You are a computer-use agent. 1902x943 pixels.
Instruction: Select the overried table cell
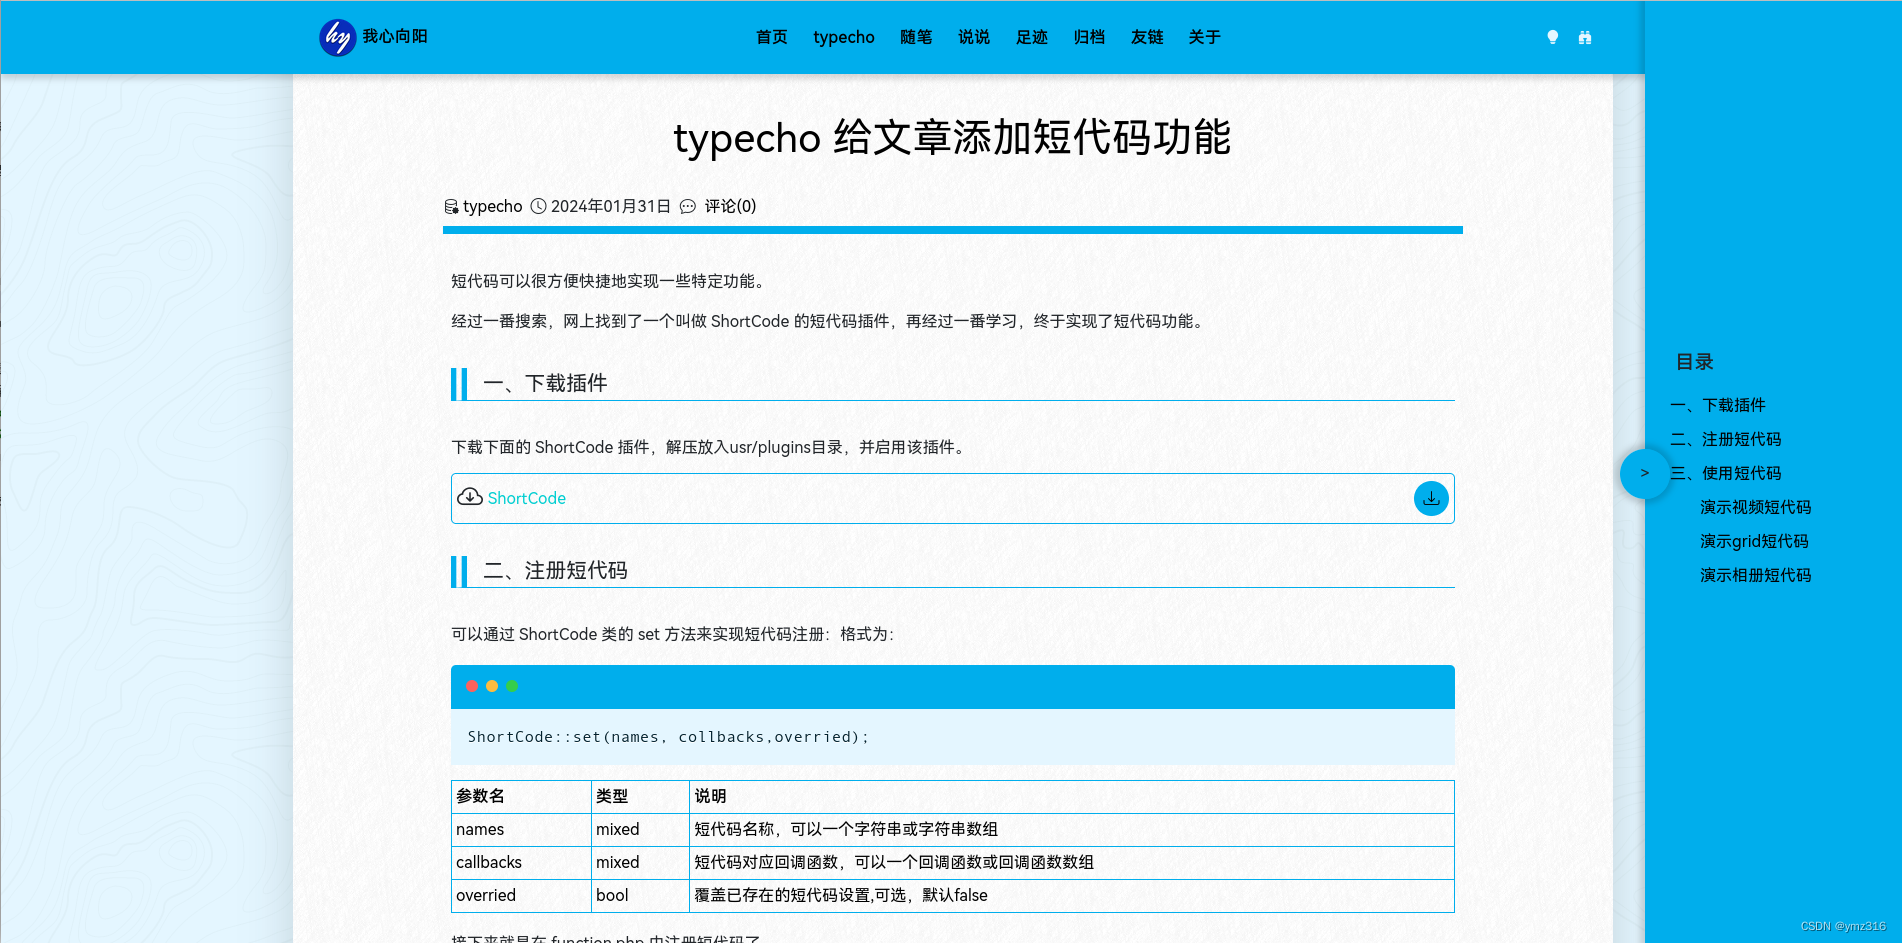[521, 896]
